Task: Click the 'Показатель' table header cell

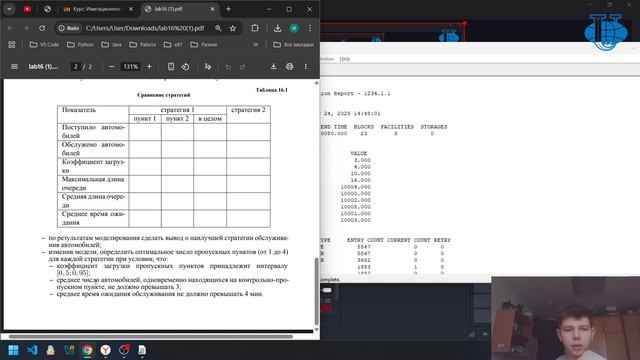Action: (93, 114)
